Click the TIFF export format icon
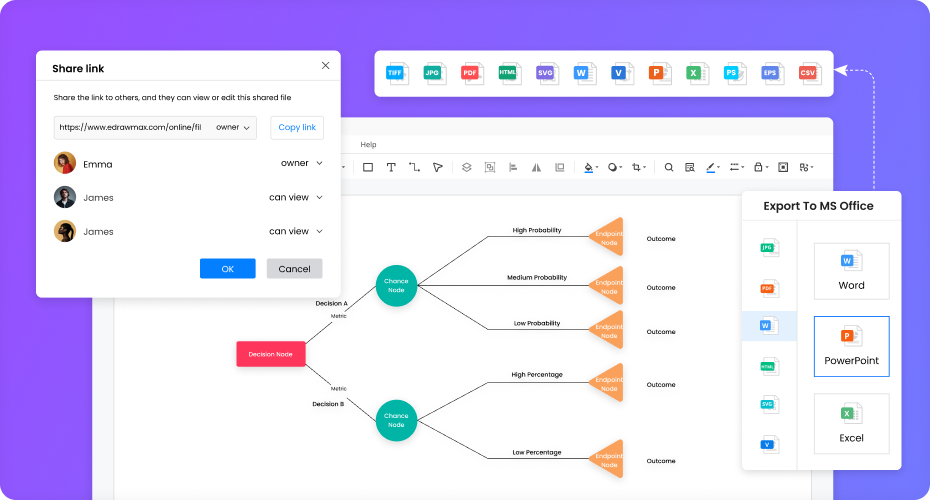 click(x=397, y=73)
